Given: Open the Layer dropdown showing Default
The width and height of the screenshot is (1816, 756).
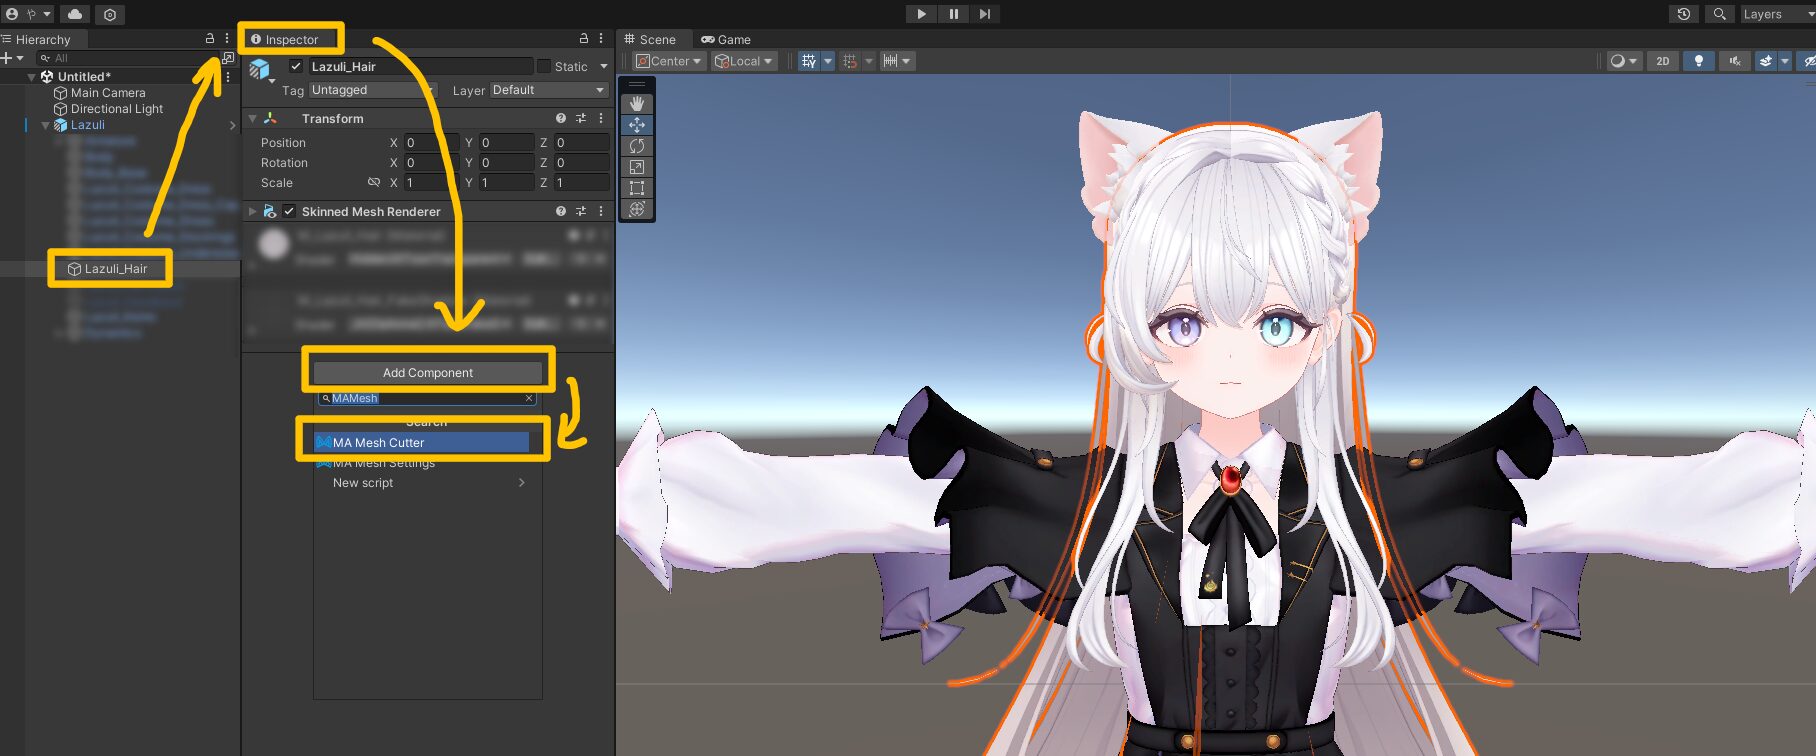Looking at the screenshot, I should [x=549, y=90].
